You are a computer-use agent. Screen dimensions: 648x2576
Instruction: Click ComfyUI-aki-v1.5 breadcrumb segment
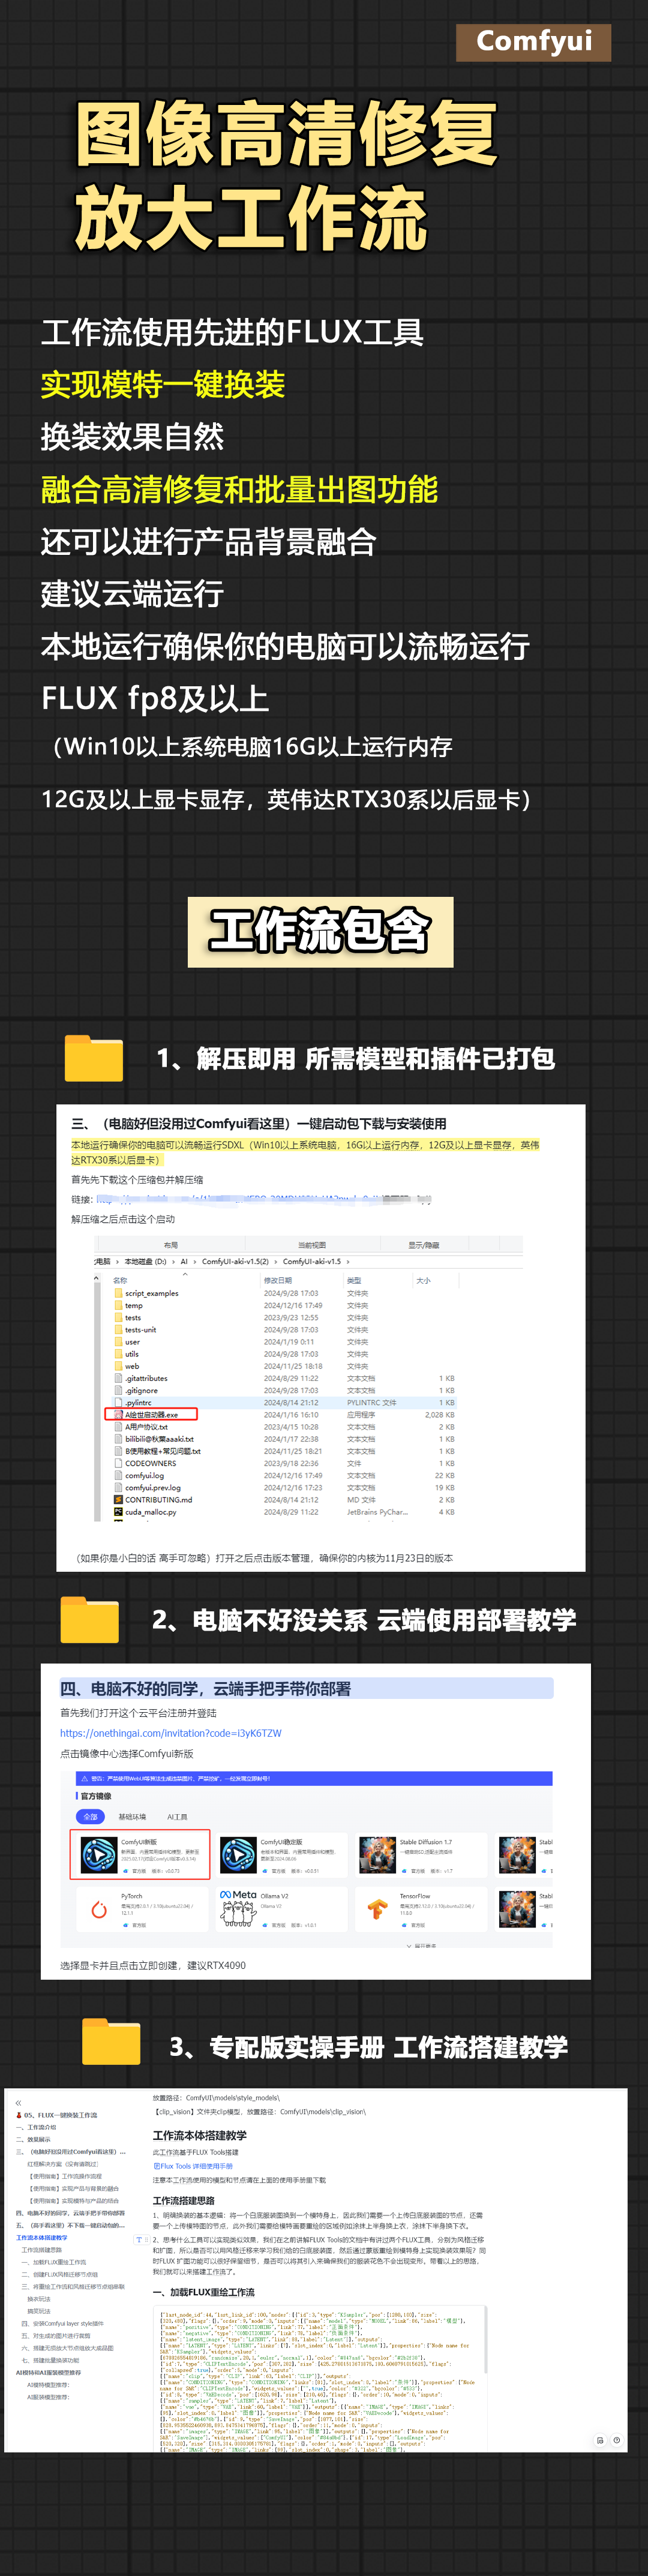click(x=312, y=1262)
